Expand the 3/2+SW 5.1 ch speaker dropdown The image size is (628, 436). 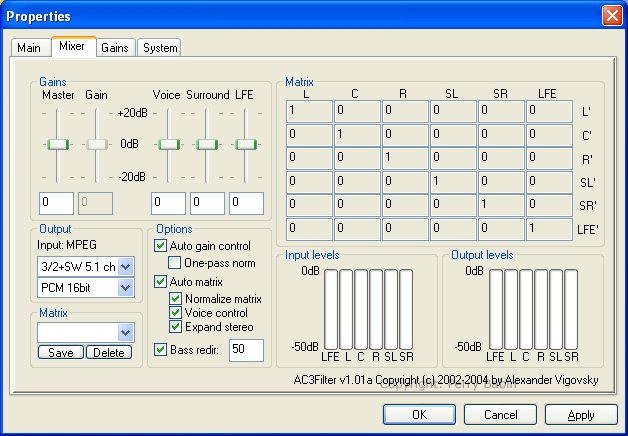[125, 267]
